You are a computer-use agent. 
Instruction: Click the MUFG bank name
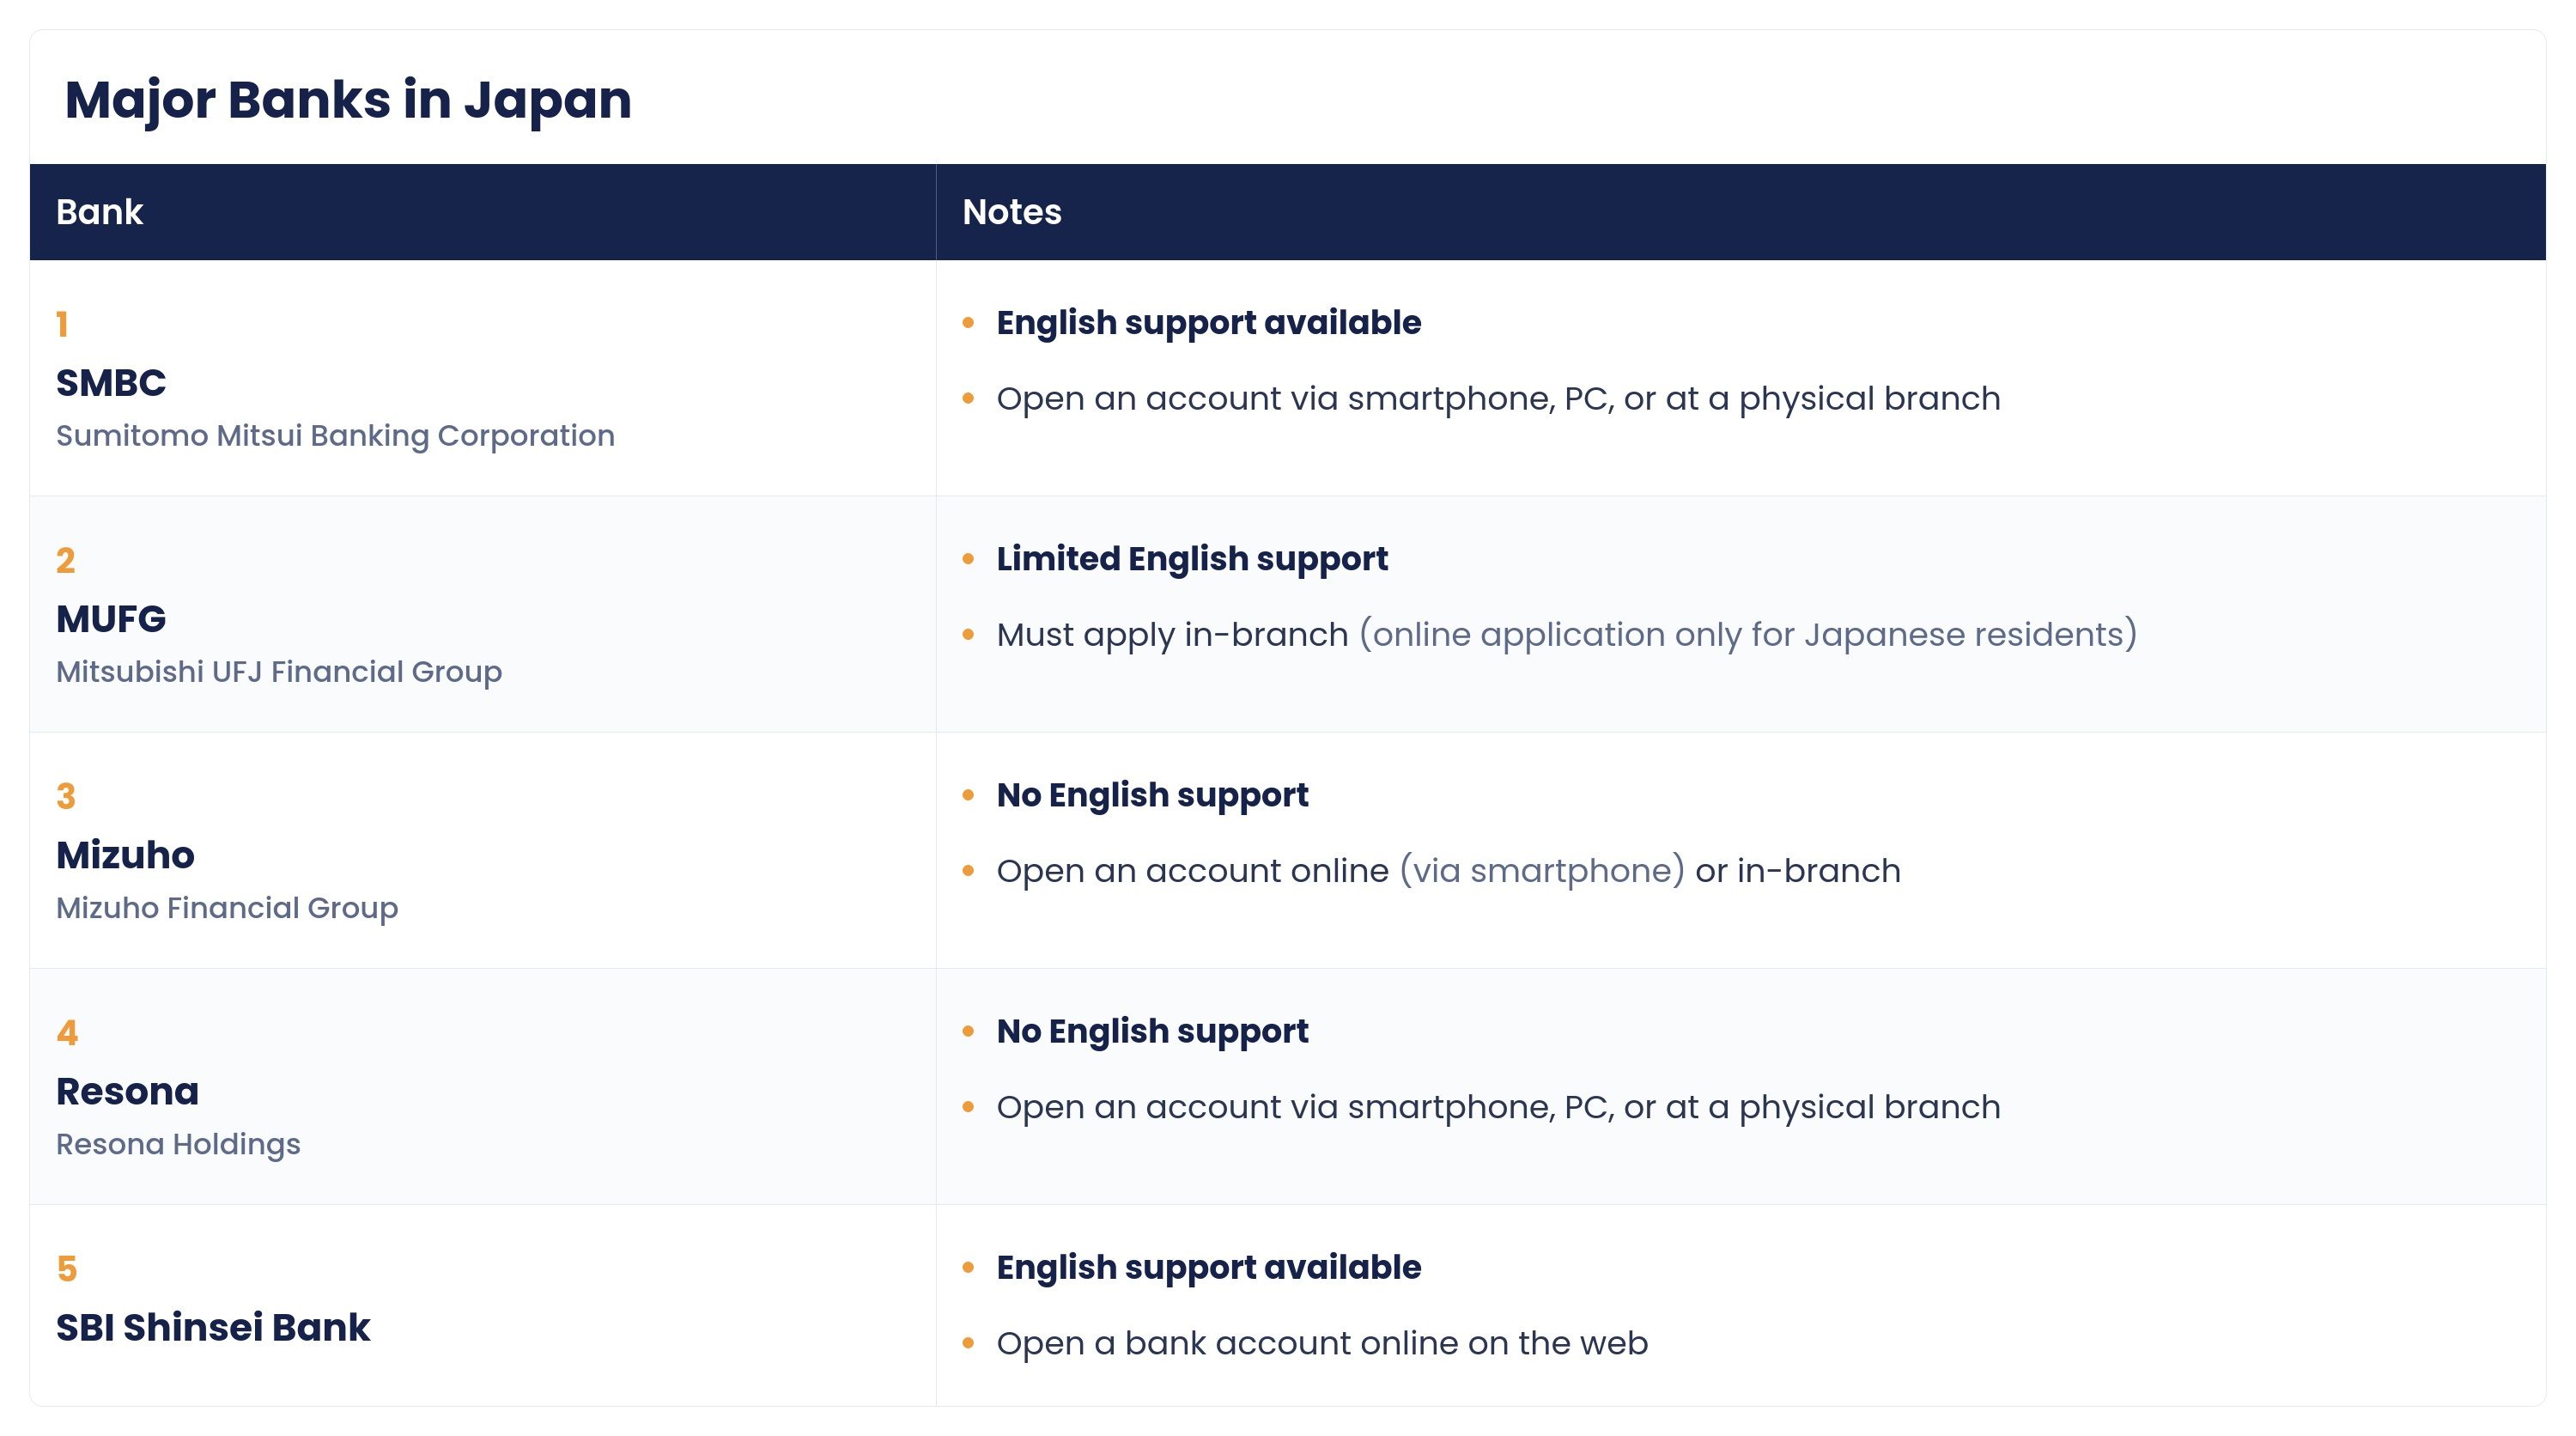click(x=111, y=619)
